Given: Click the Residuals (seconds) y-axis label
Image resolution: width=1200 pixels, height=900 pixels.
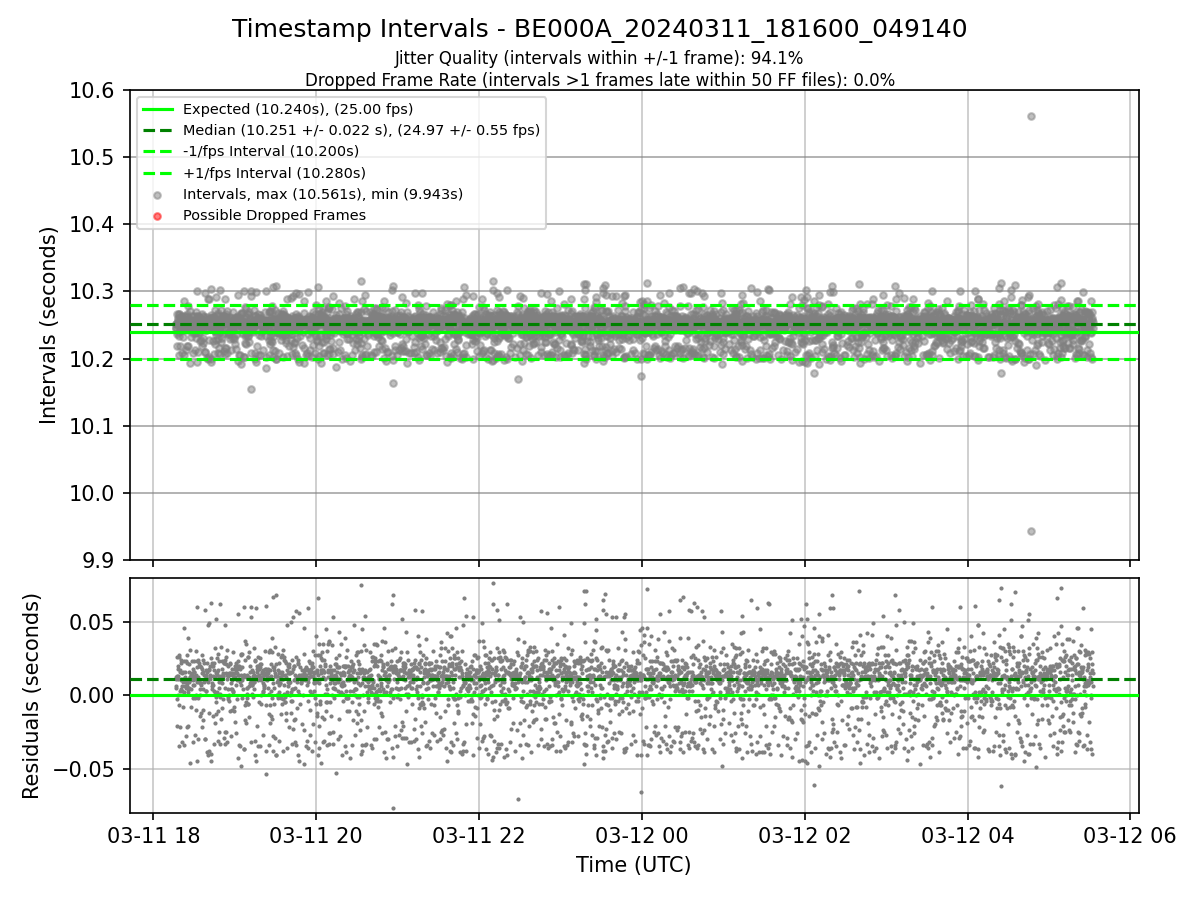Looking at the screenshot, I should click(x=31, y=696).
